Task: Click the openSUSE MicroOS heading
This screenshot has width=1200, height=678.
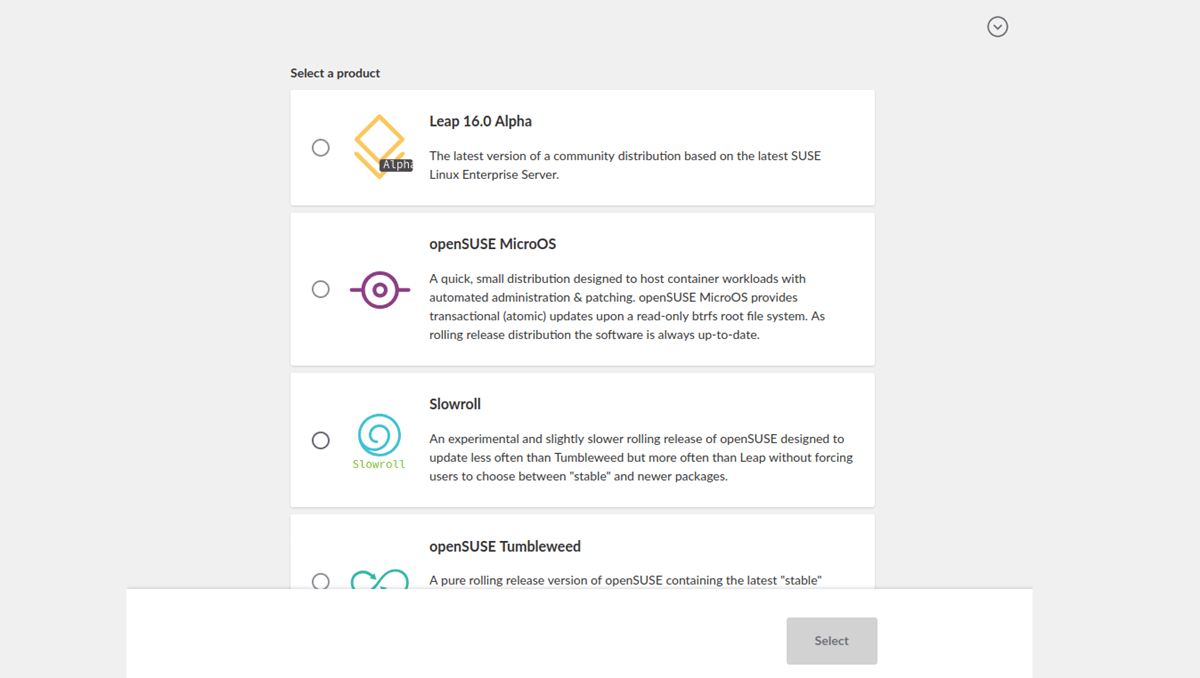Action: click(493, 244)
